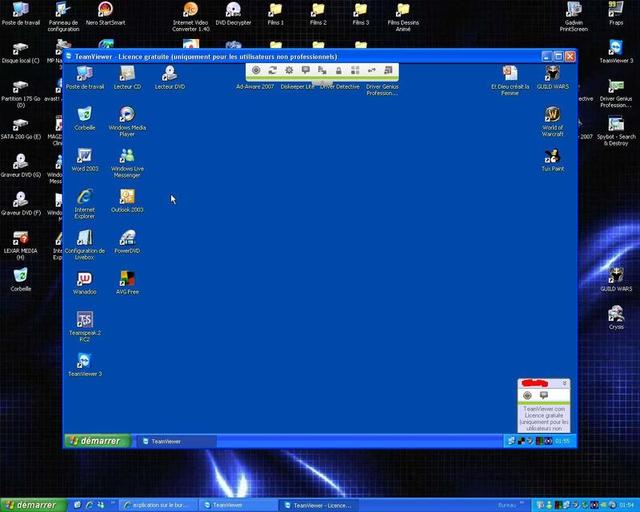Screen dimensions: 640x512
Task: Launch Internet Video Converter 1.40
Action: (x=191, y=17)
